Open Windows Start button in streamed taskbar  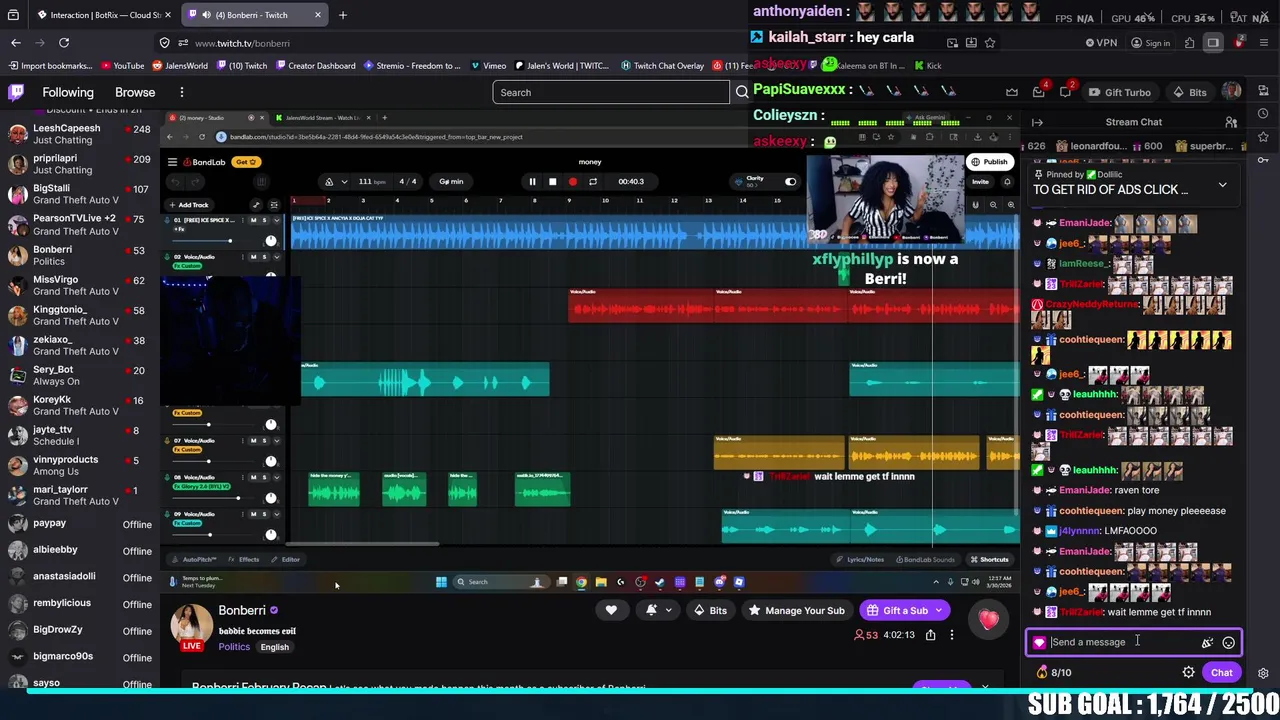[441, 582]
